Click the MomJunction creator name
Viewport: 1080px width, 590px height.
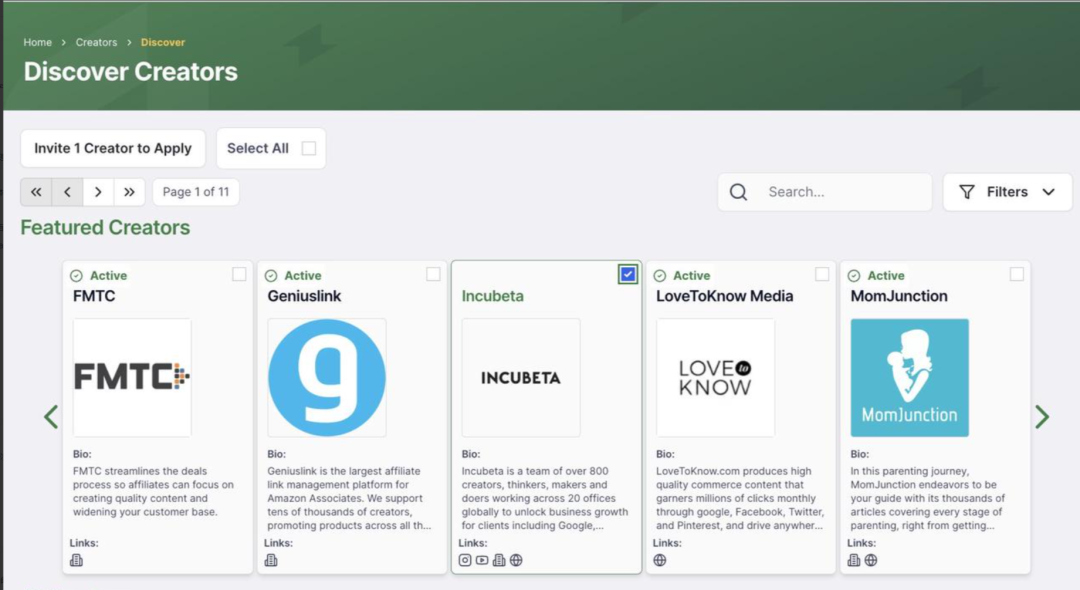click(x=899, y=296)
